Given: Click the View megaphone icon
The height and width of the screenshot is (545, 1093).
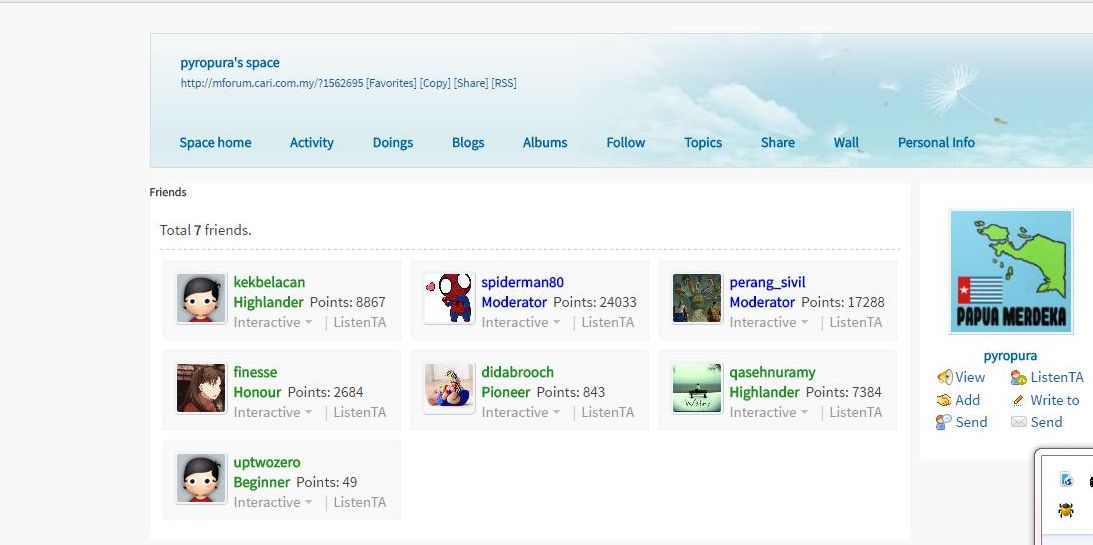Looking at the screenshot, I should pos(945,377).
